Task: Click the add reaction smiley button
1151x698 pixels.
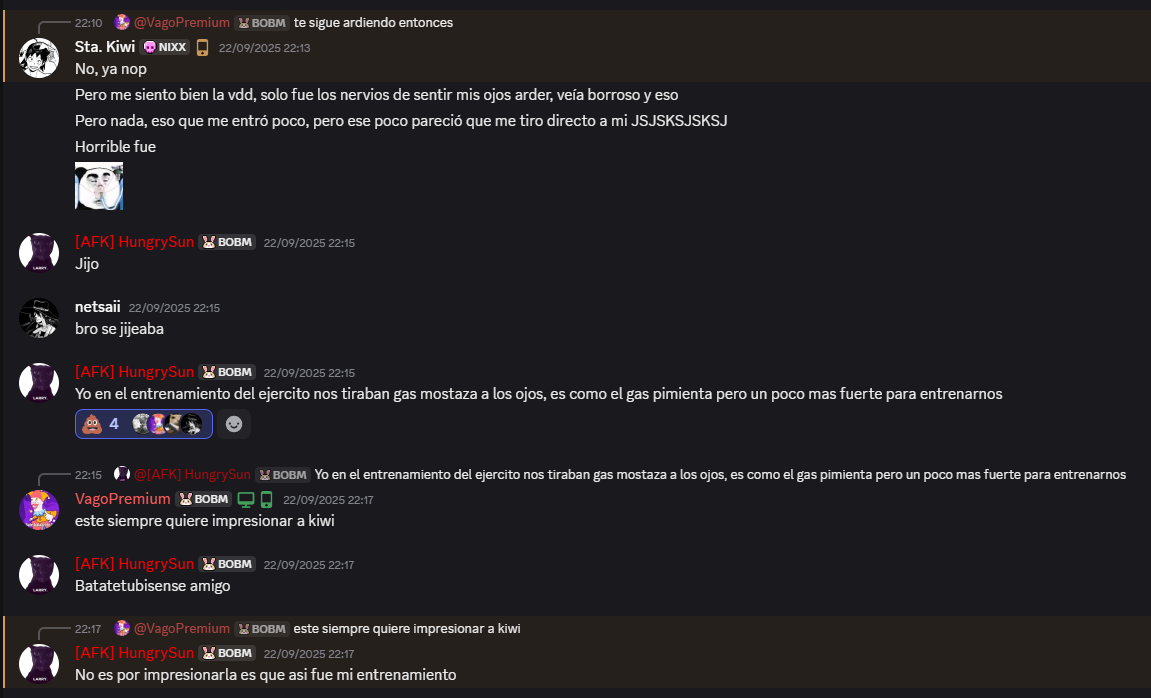Action: pos(234,424)
